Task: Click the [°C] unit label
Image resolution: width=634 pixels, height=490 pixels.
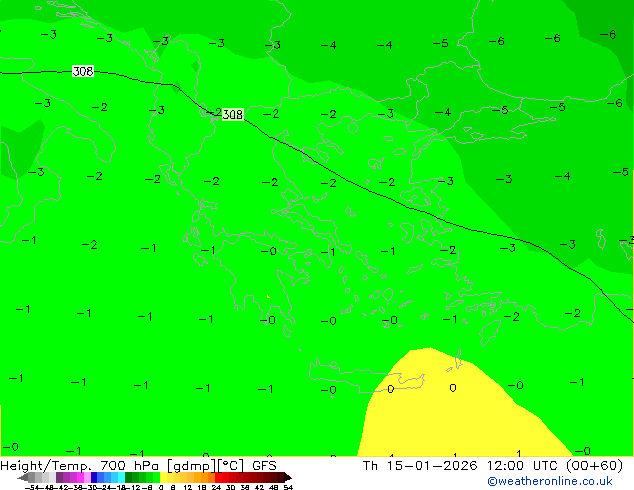Action: click(x=232, y=466)
